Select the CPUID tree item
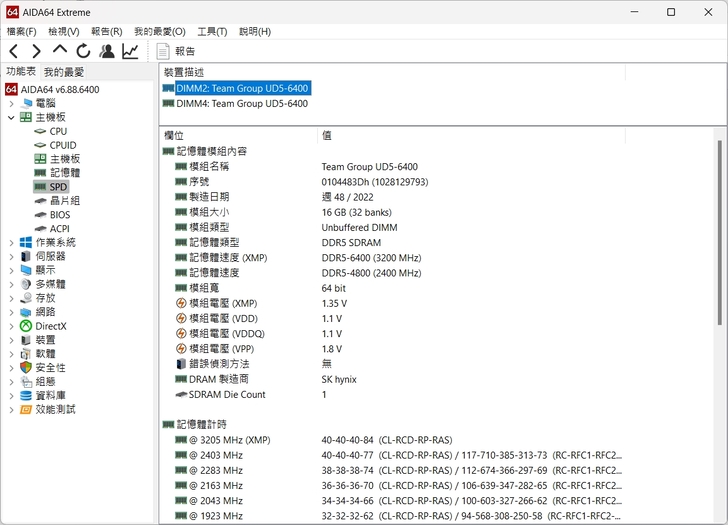 click(62, 145)
